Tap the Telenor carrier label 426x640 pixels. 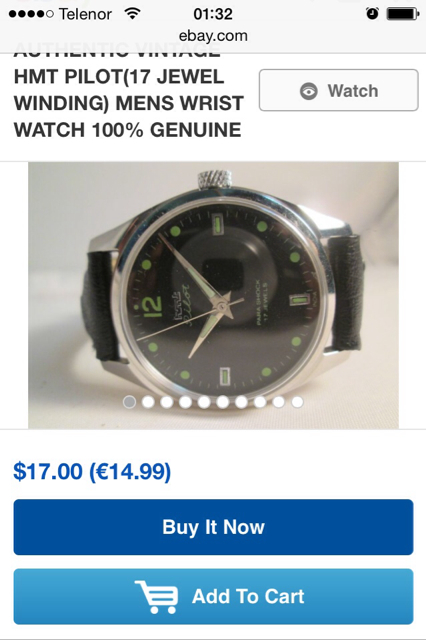coord(85,14)
